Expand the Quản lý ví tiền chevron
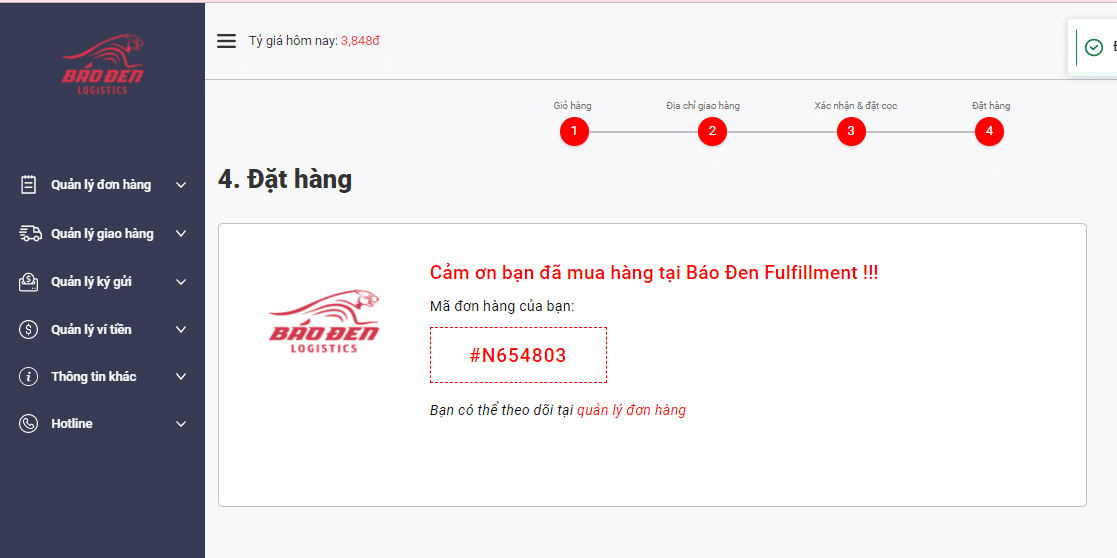1117x558 pixels. click(x=181, y=330)
